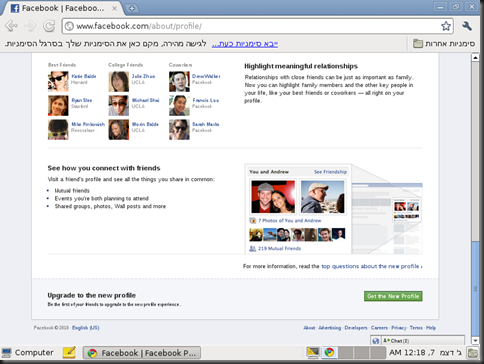Click the globe icon beside Chat

click(x=376, y=341)
